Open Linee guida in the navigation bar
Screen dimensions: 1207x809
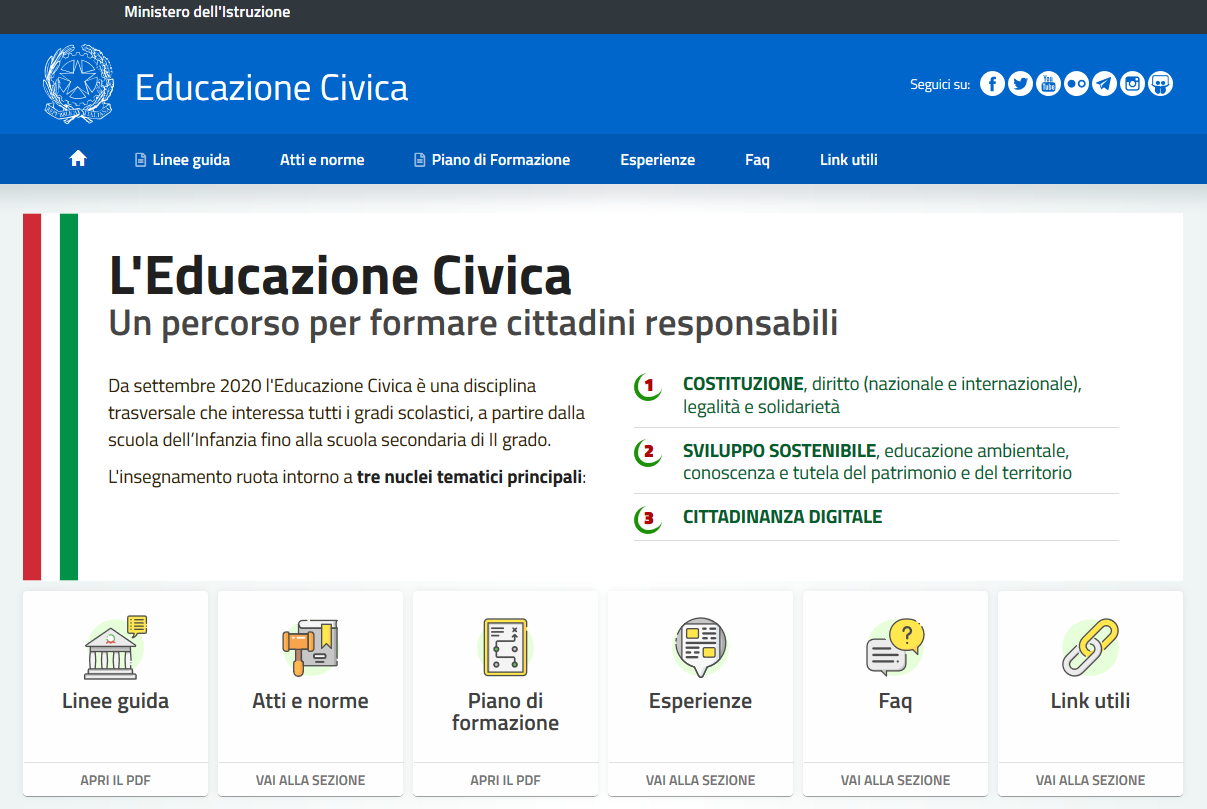(182, 160)
